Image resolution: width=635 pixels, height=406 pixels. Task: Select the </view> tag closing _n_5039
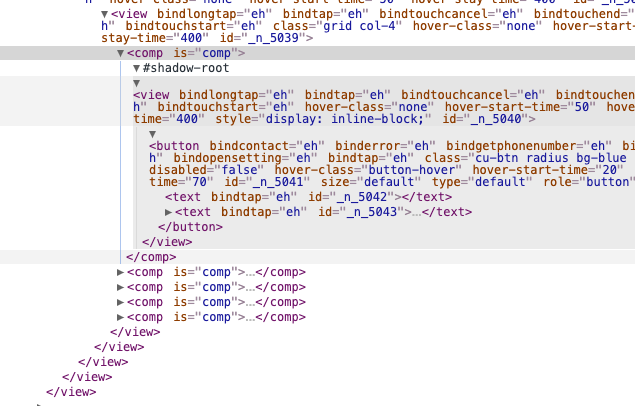click(x=135, y=332)
